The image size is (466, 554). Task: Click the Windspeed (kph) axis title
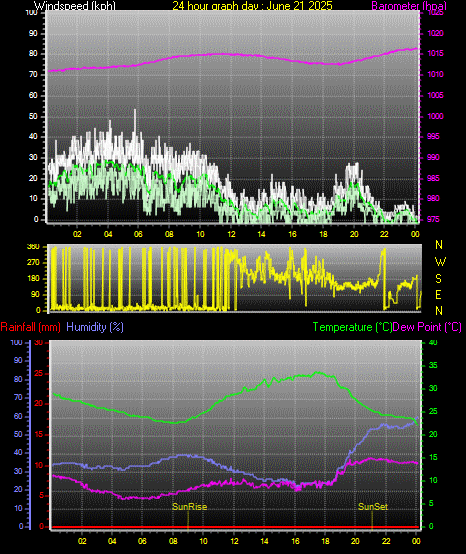[x=75, y=6]
